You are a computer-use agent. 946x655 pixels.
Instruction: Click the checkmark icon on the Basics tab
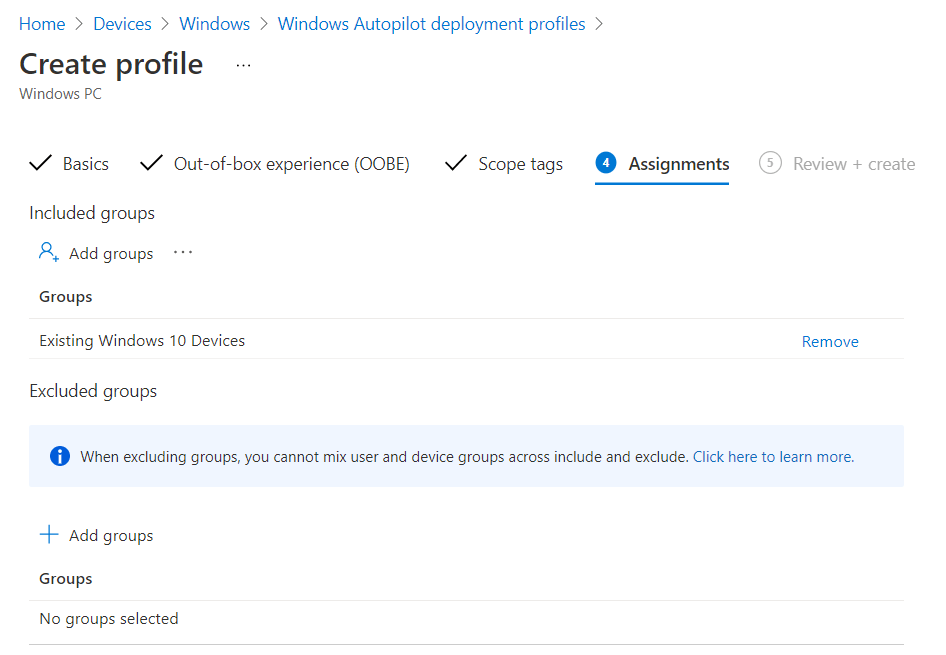click(x=40, y=163)
